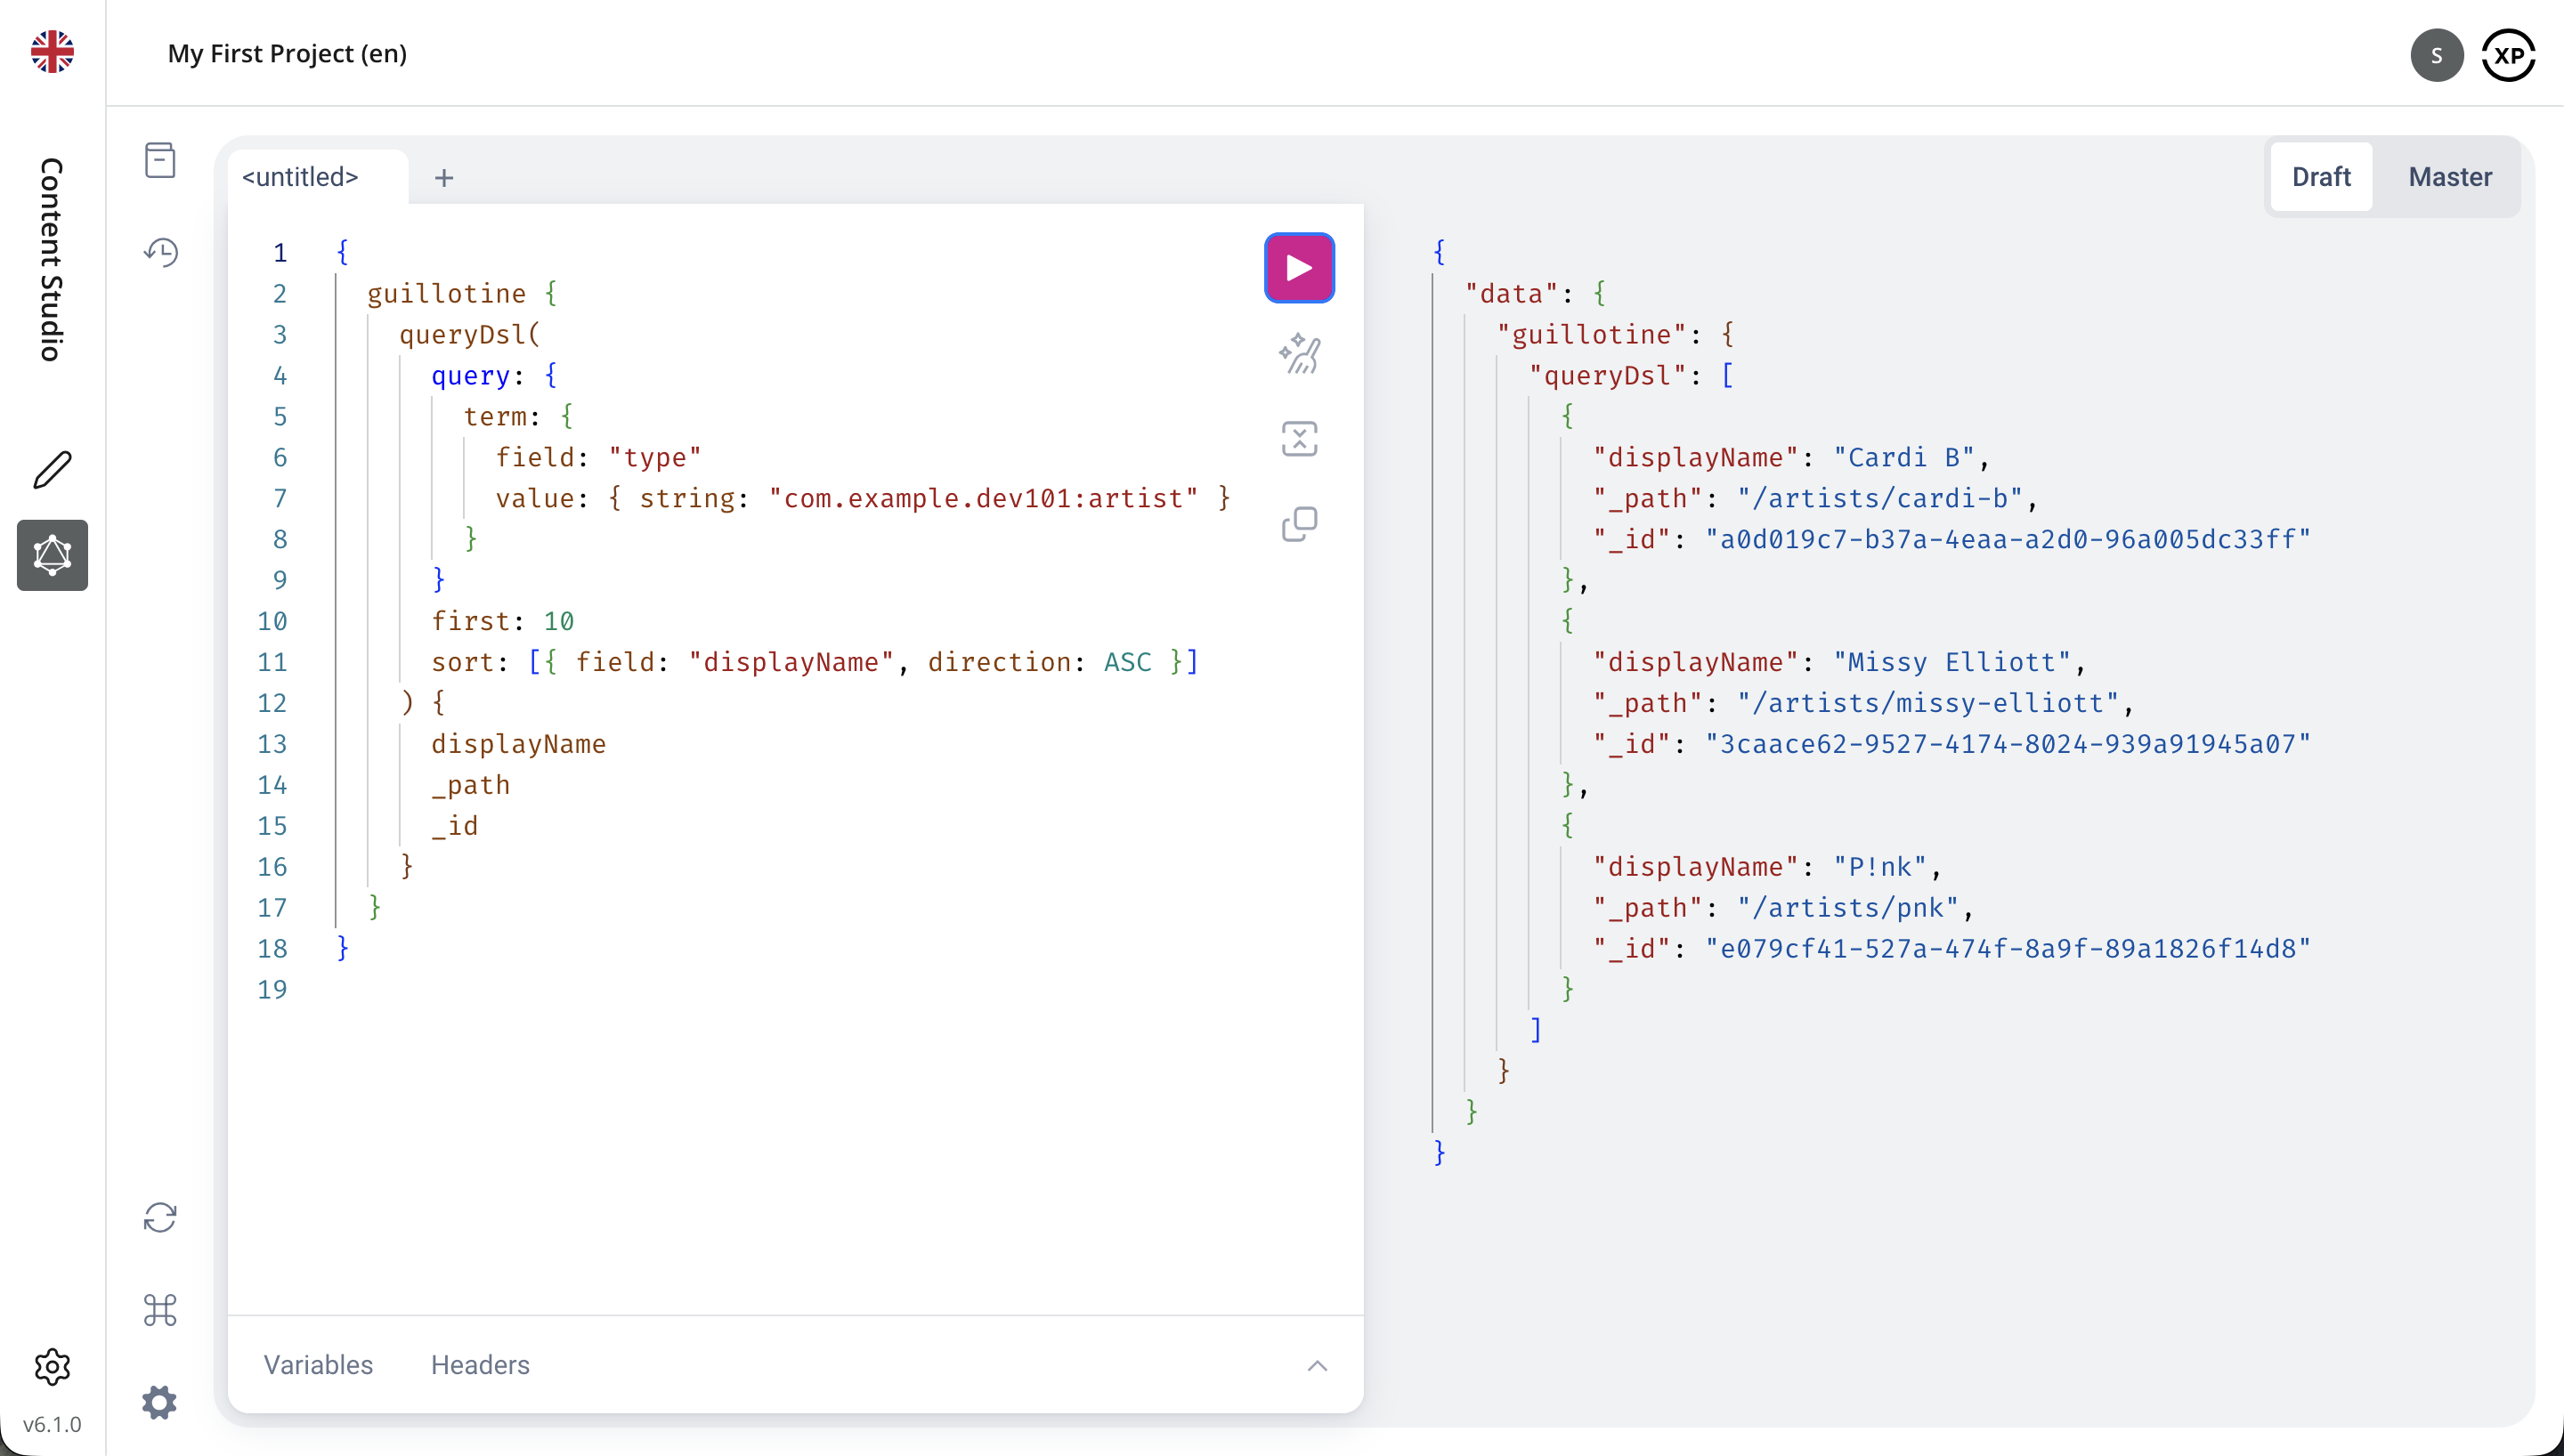The width and height of the screenshot is (2564, 1456).
Task: Open the documentation explorer icon
Action: click(160, 160)
